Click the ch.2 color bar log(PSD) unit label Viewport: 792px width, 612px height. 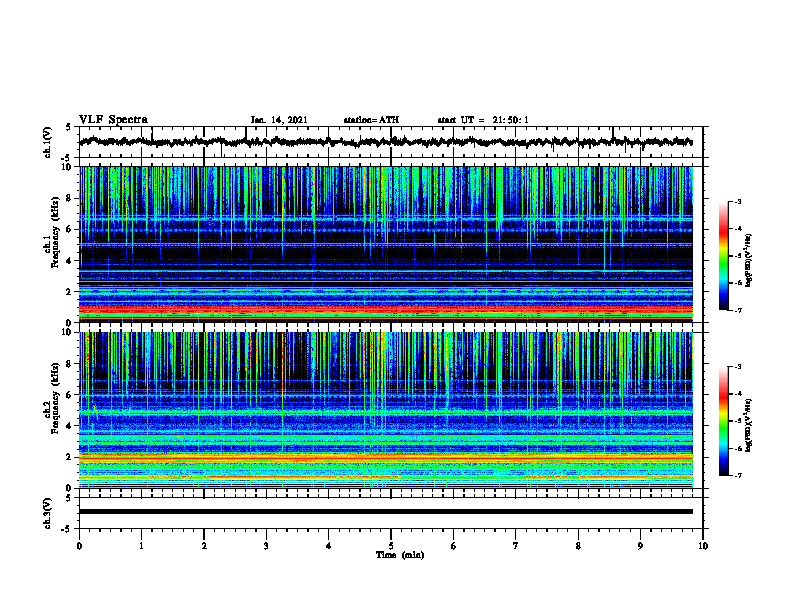pos(749,426)
